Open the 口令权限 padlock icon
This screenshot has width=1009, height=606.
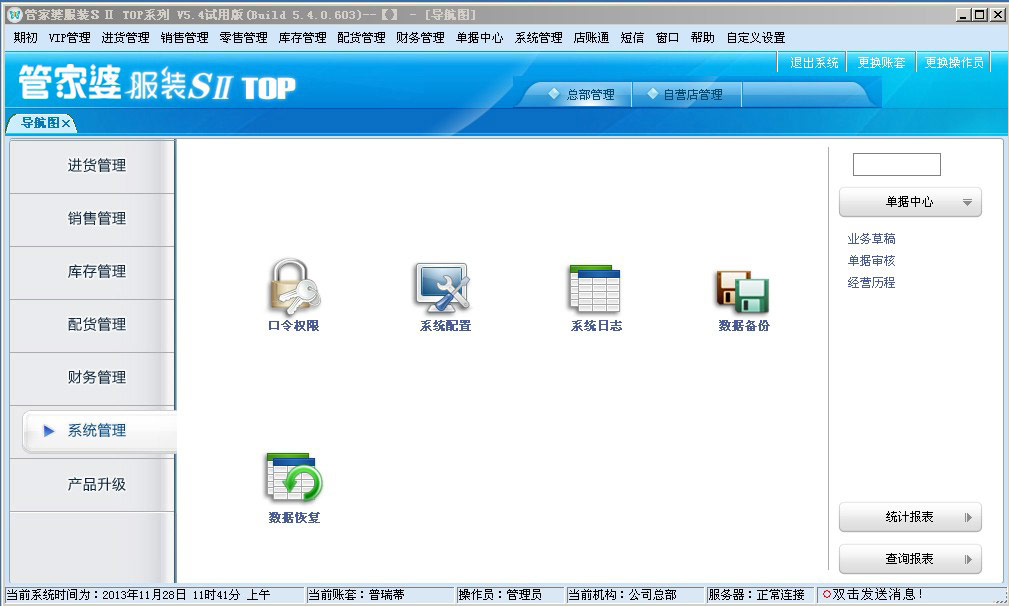tap(293, 288)
